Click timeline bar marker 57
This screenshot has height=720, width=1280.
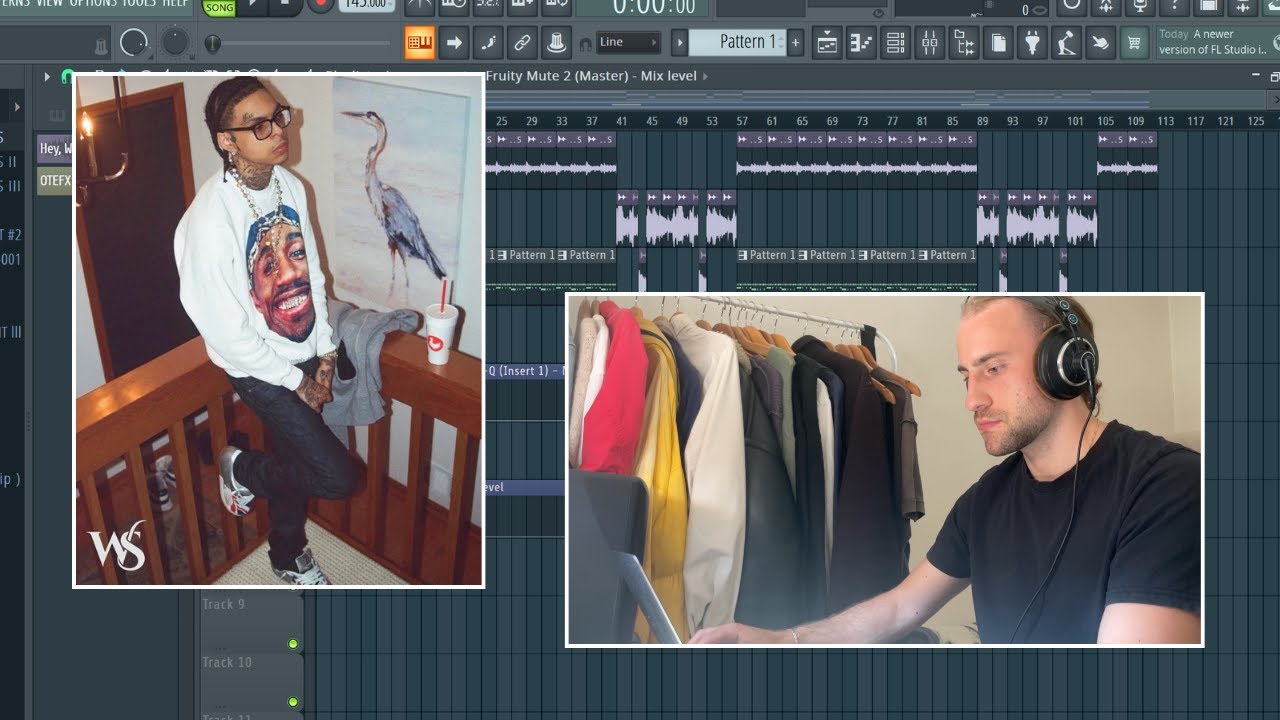click(x=742, y=121)
